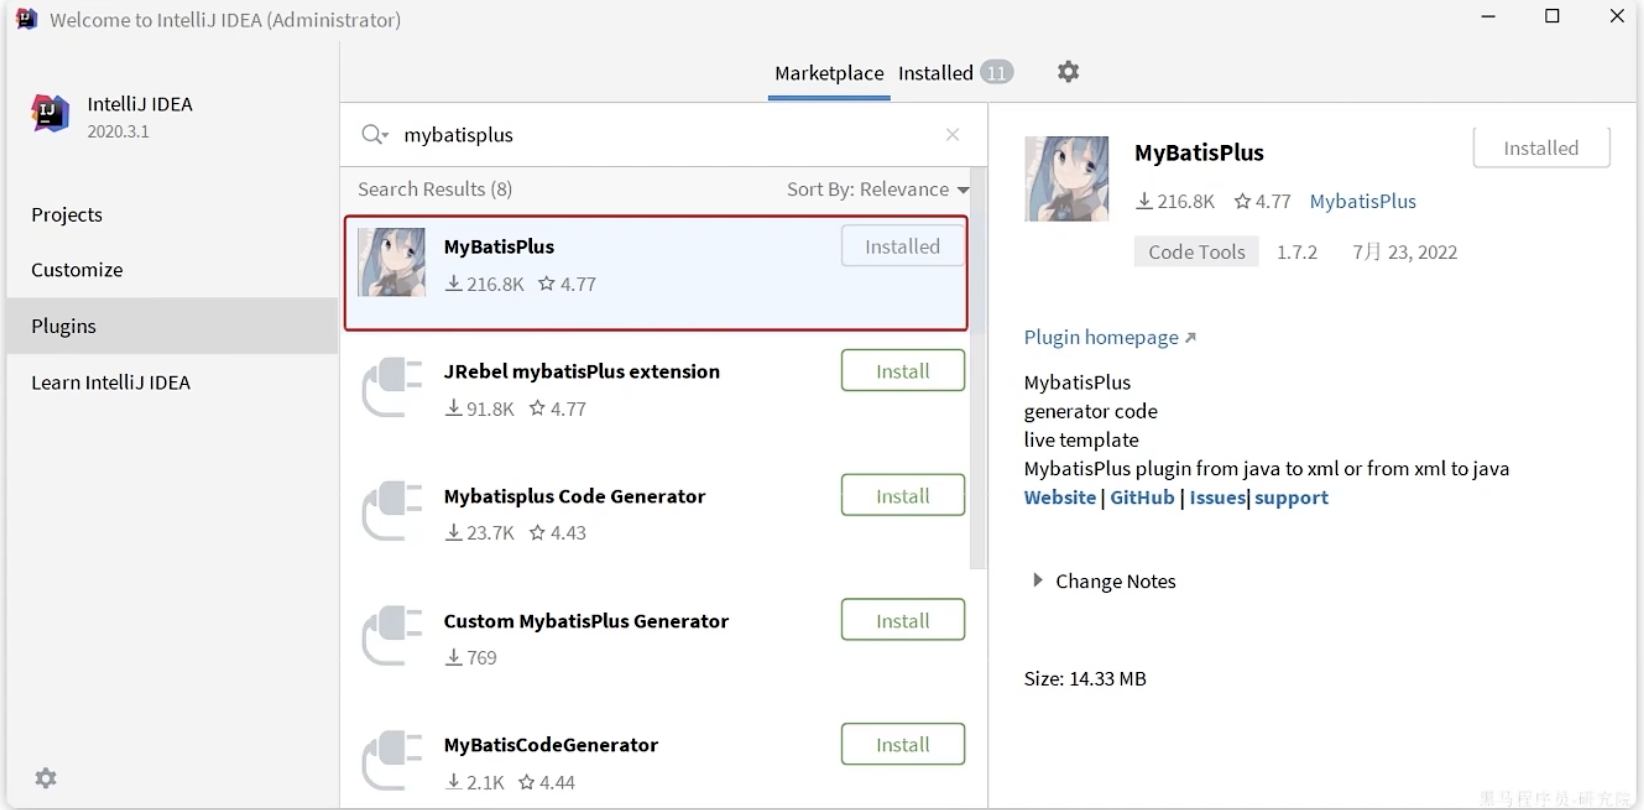Click Size: 14.33 MB text

pos(1085,678)
